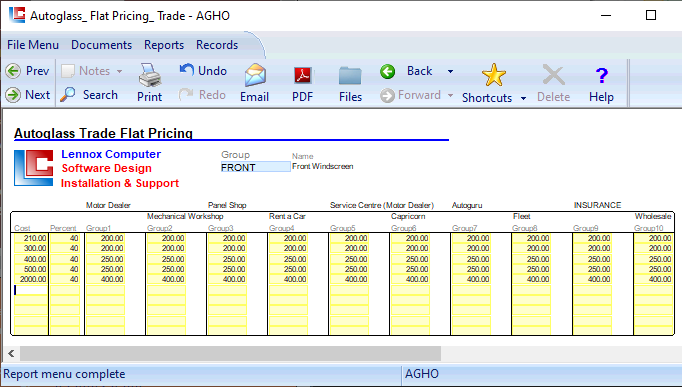Click the green Back arrow icon
The image size is (683, 387).
(387, 71)
